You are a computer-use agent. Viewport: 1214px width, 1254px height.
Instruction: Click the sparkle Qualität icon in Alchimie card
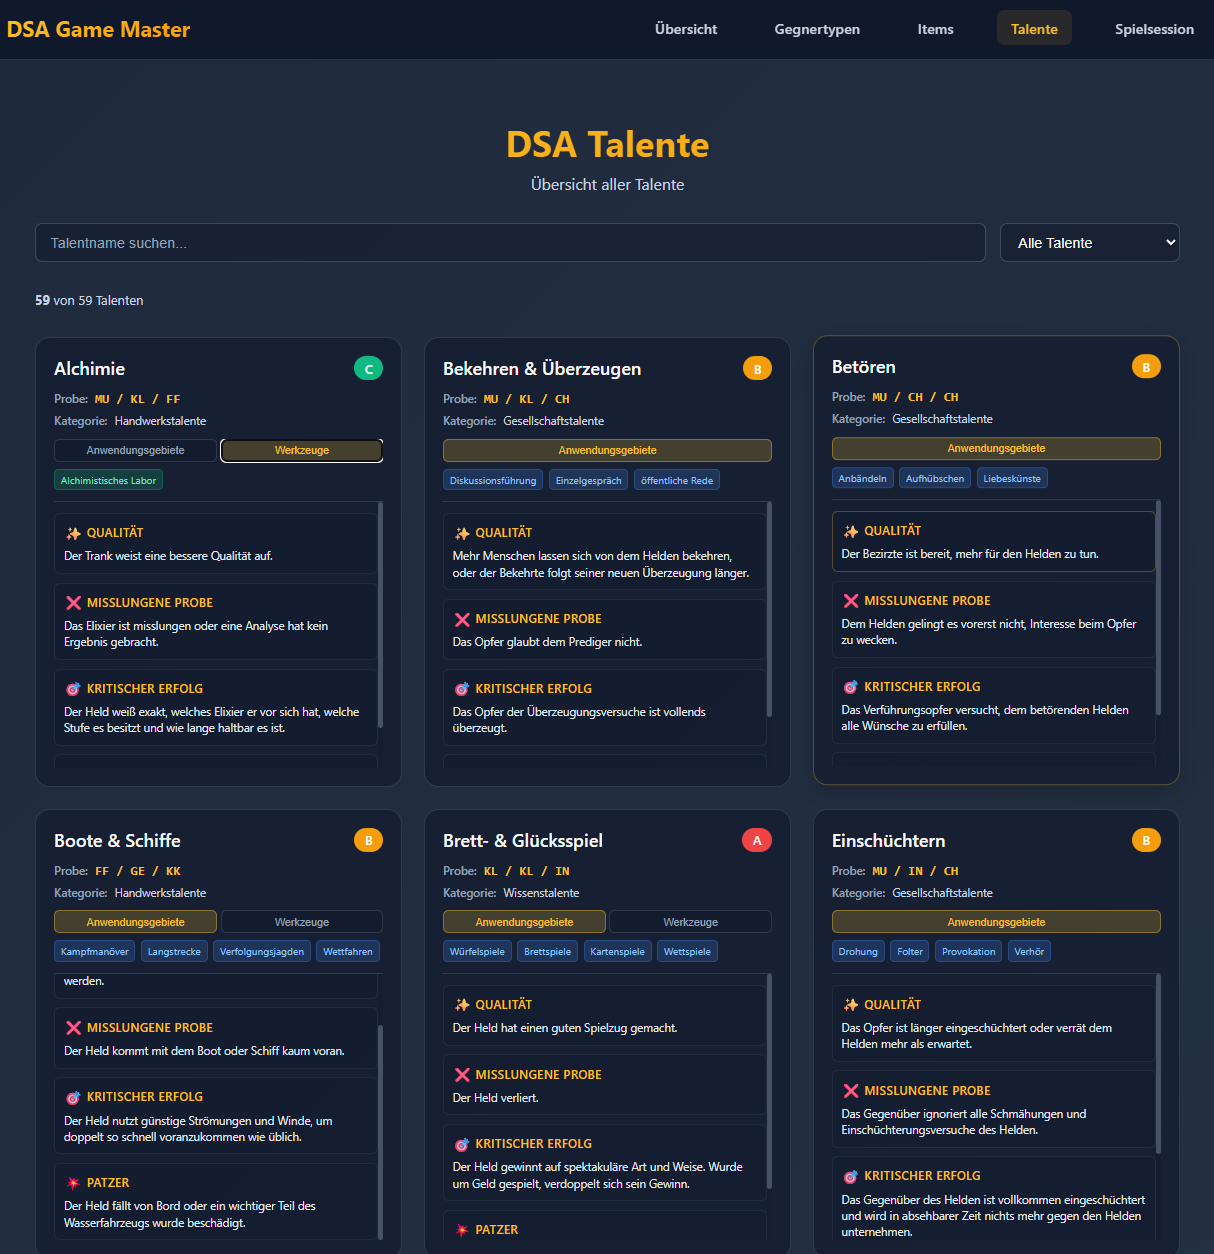point(73,533)
